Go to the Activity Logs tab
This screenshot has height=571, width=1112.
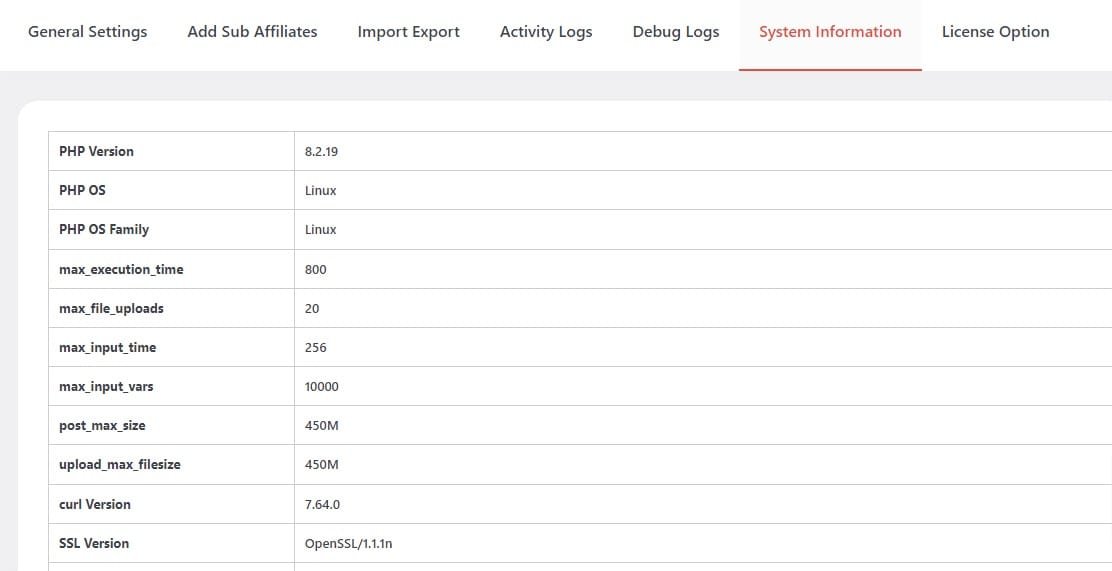[x=546, y=32]
